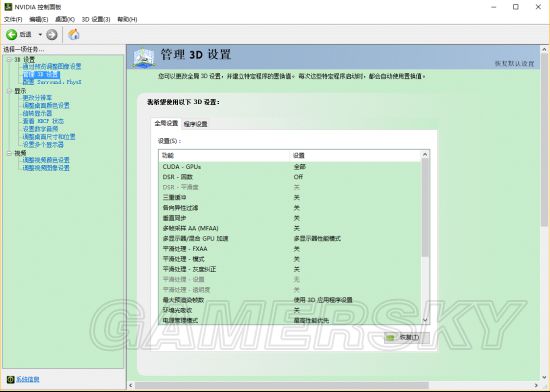Select the greyed 平滑处理 - 透明度 row
550x392 pixels.
(290, 290)
